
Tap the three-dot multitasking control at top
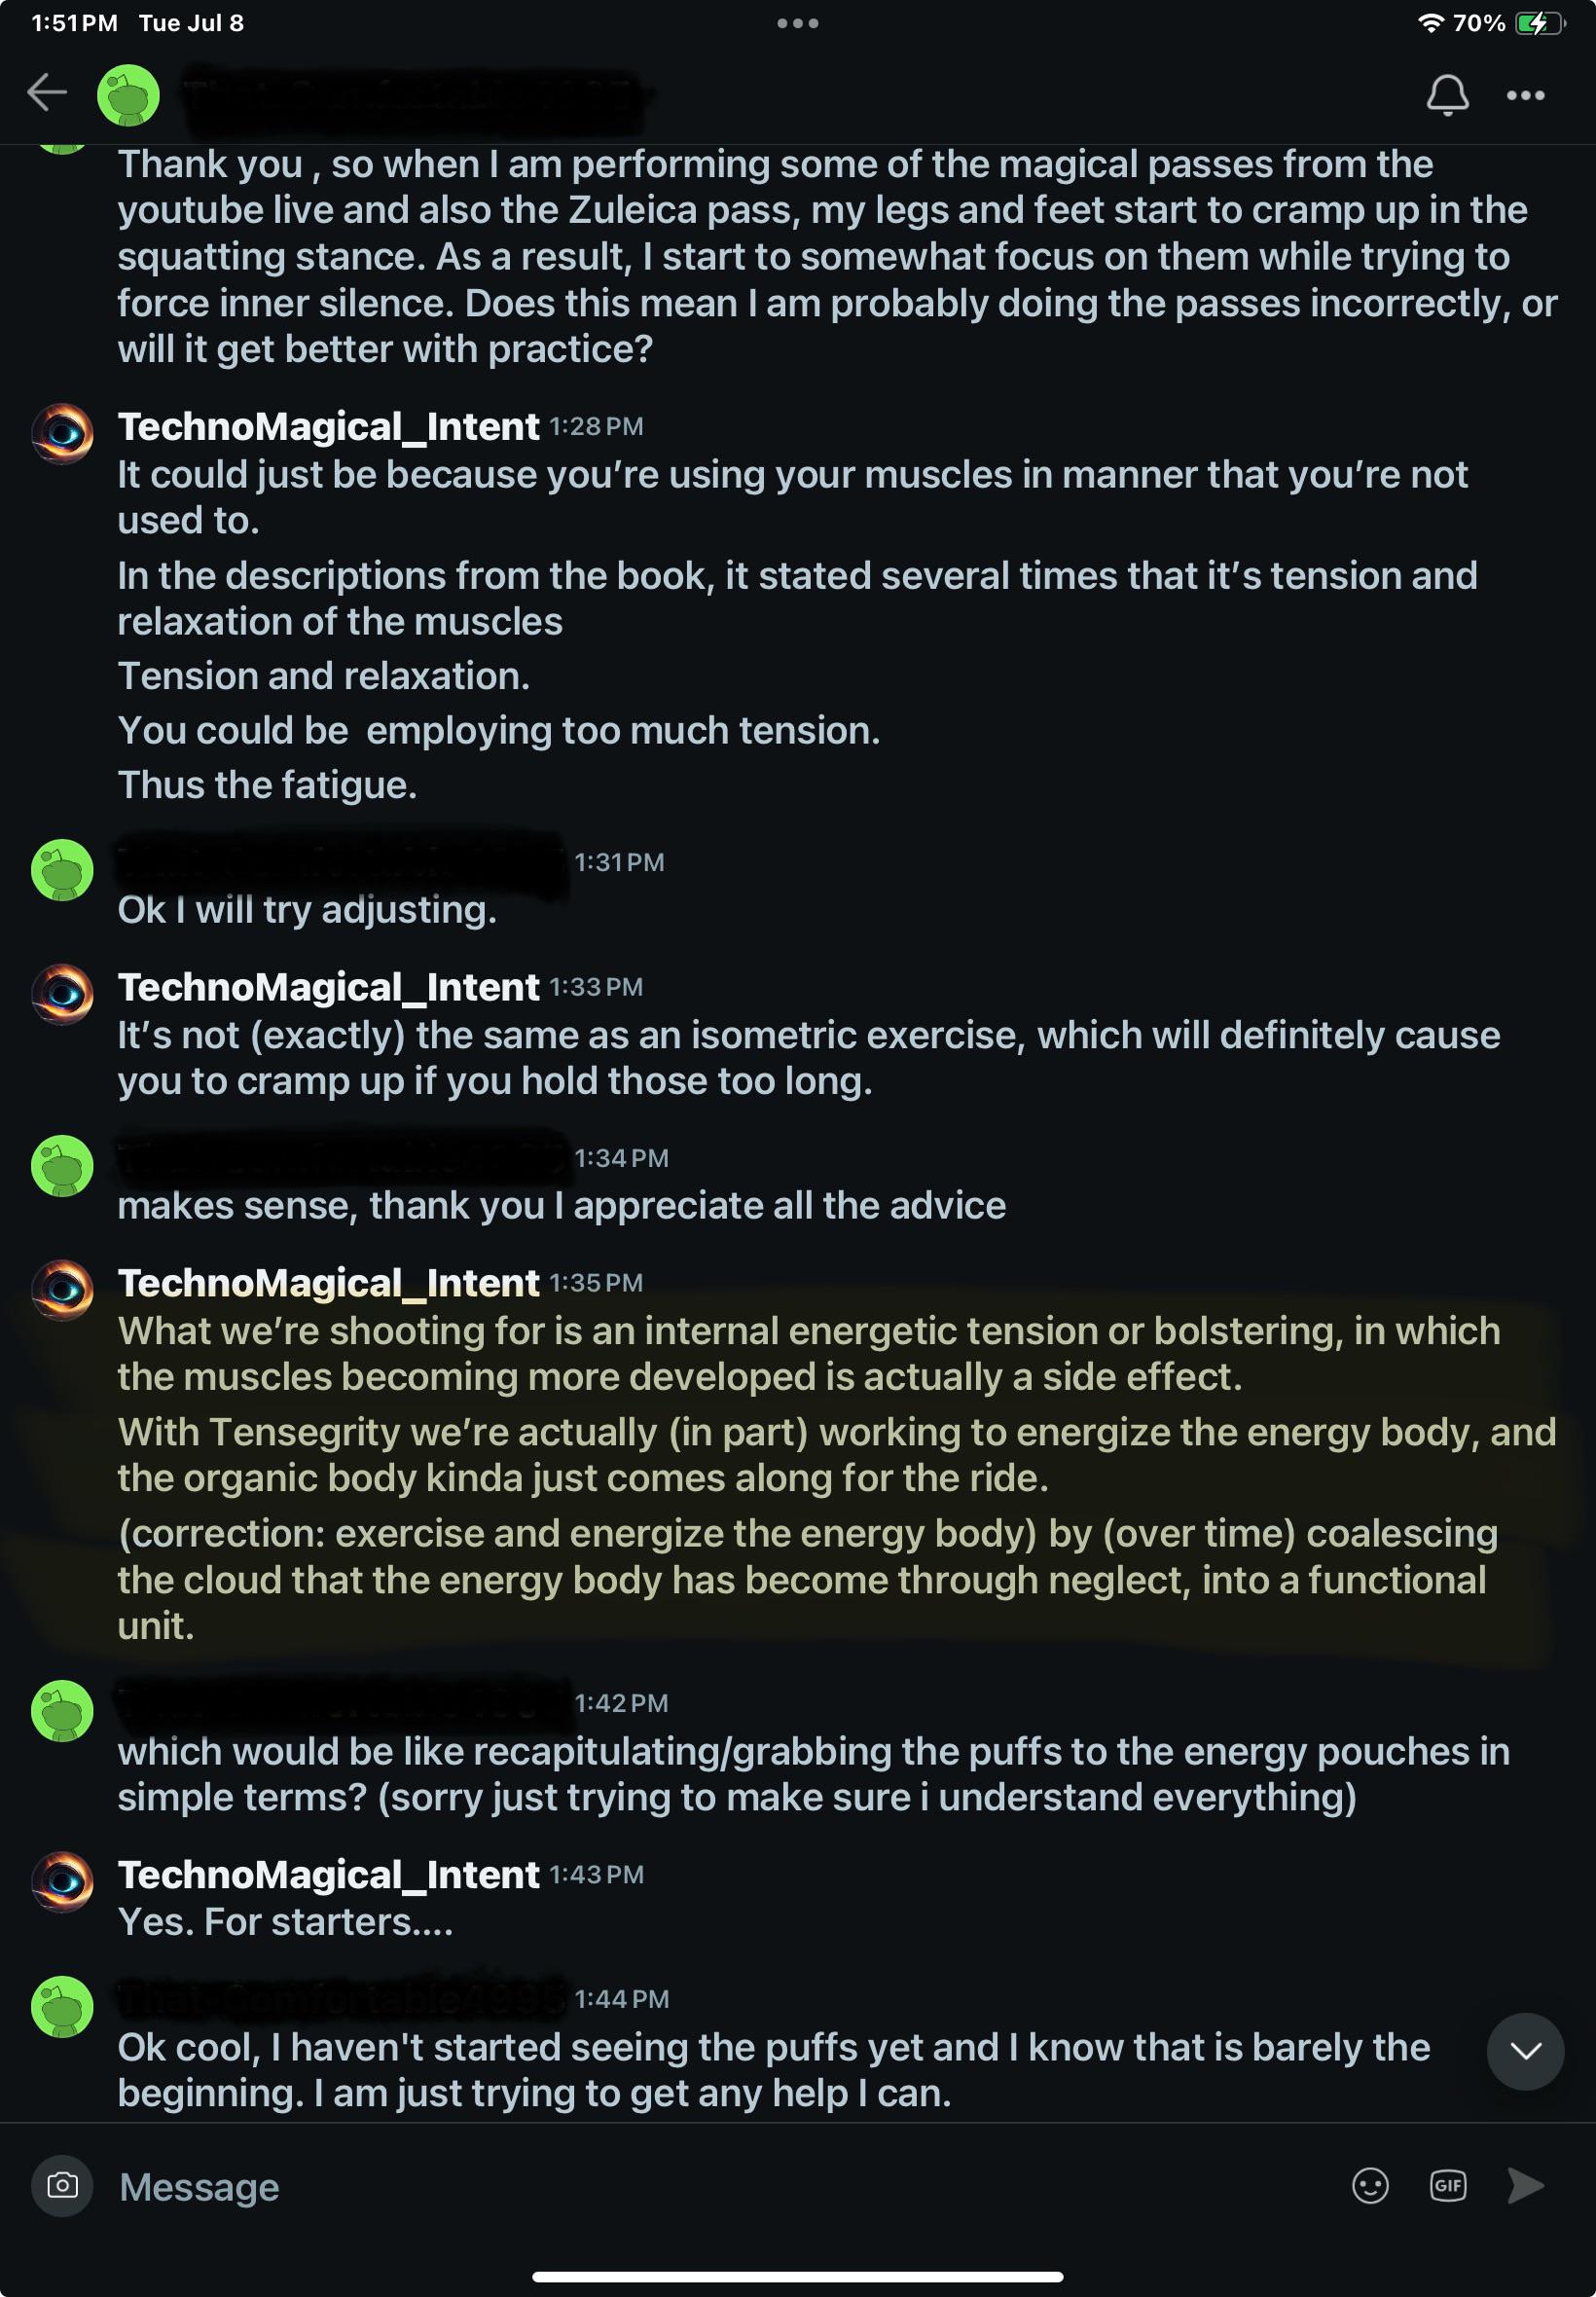click(797, 23)
